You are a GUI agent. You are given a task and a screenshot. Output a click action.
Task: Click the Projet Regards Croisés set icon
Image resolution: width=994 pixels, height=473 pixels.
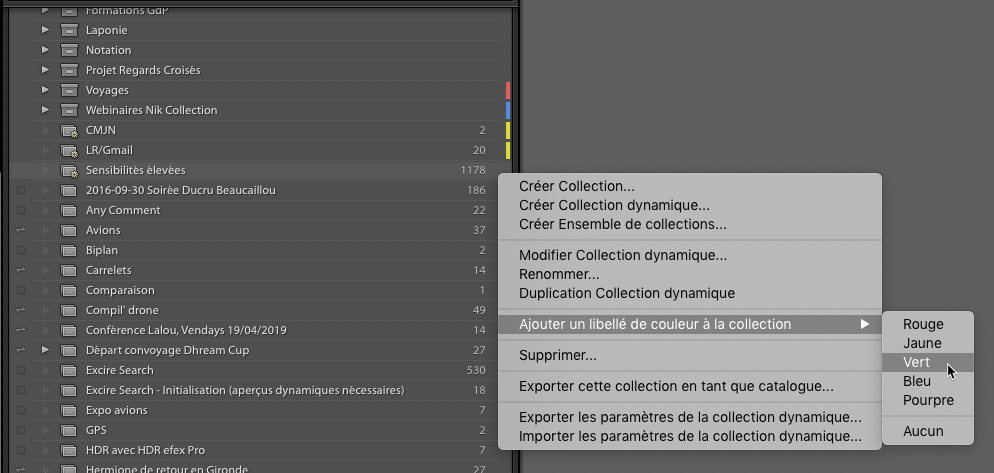tap(68, 70)
